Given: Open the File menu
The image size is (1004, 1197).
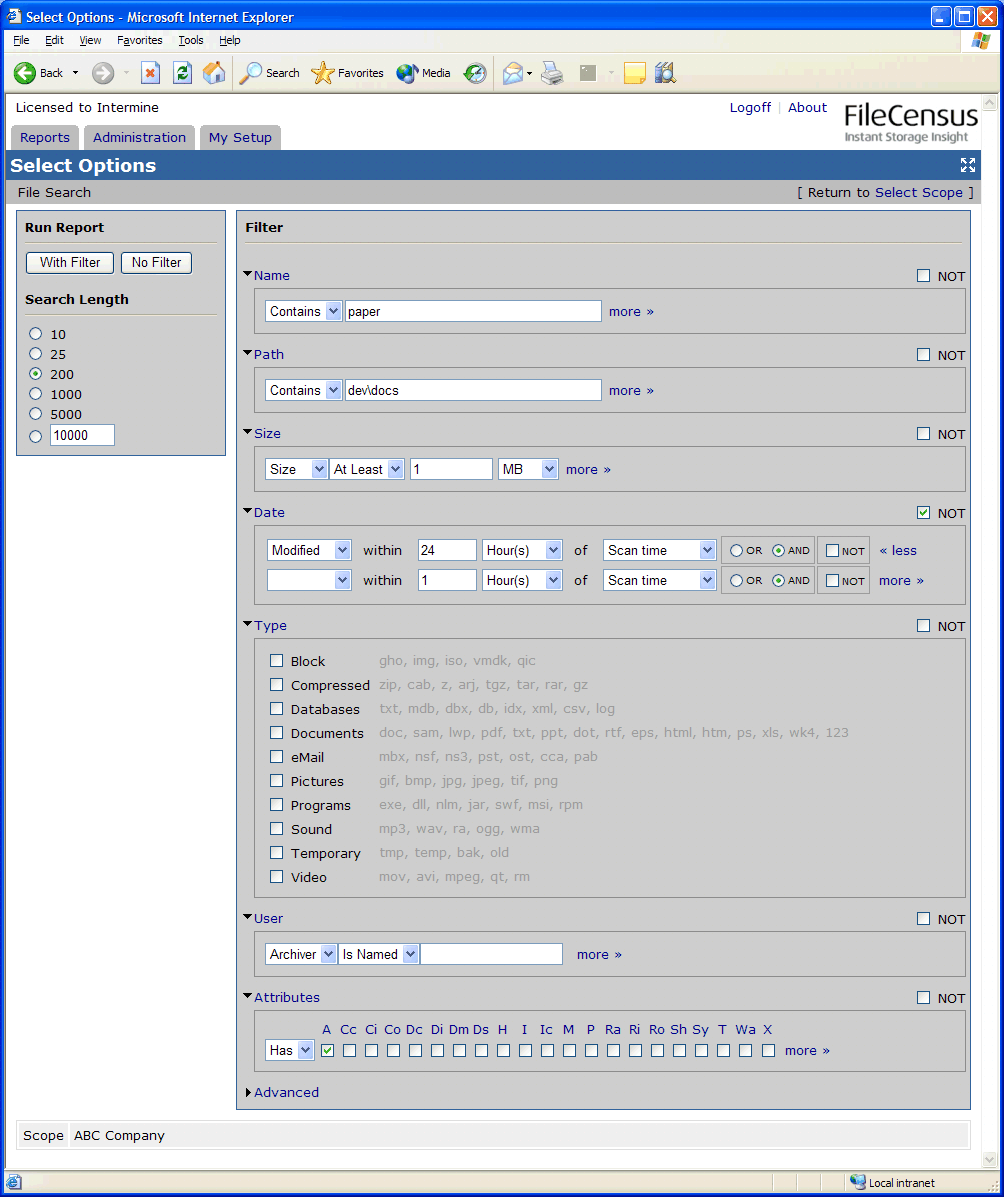Looking at the screenshot, I should pyautogui.click(x=21, y=40).
